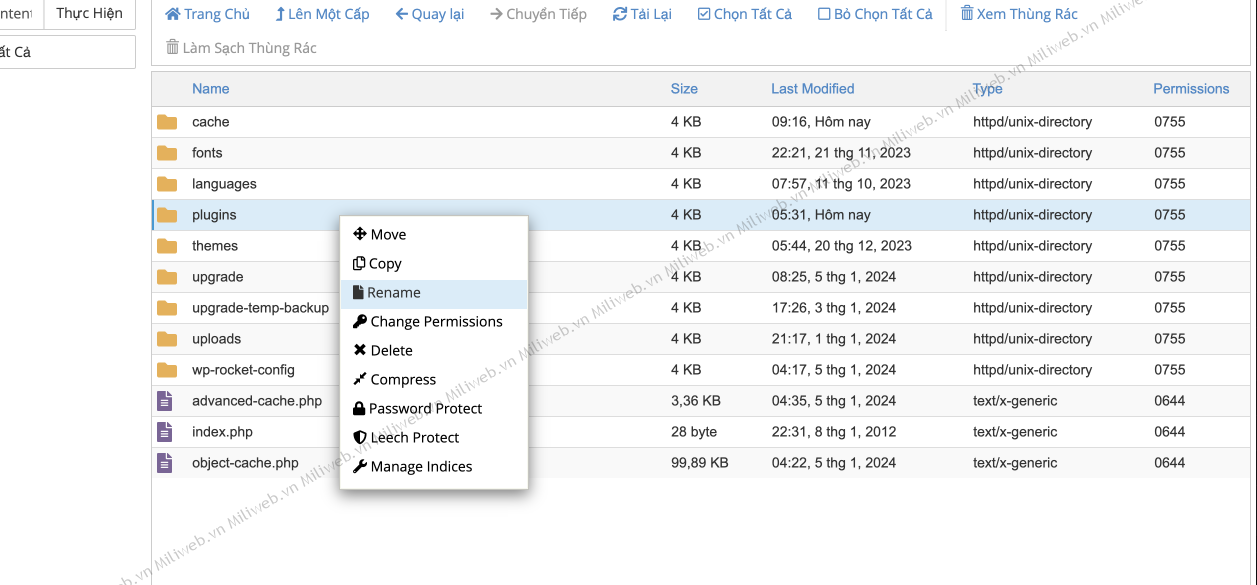Go back using the Quay lại link

430,14
